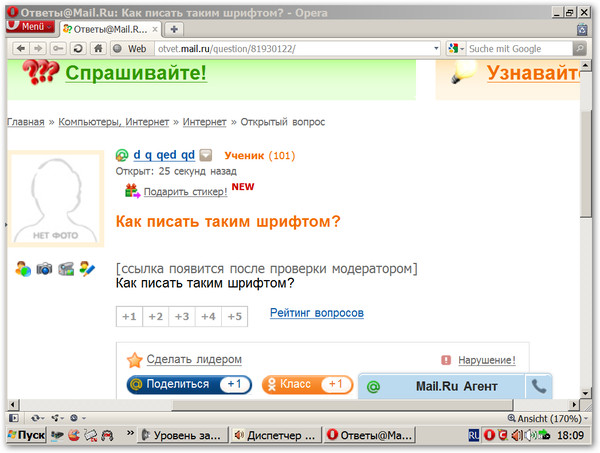Expand the address bar history dropdown
The height and width of the screenshot is (453, 600).
point(436,49)
